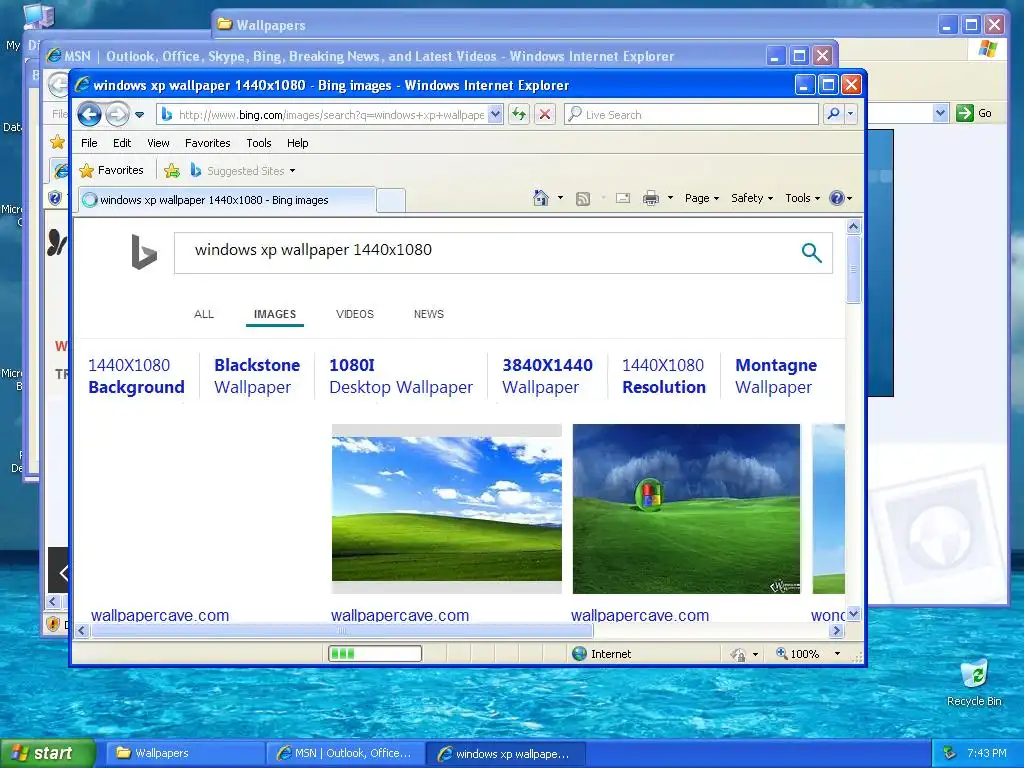
Task: Open the Tools menu in menu bar
Action: click(259, 143)
